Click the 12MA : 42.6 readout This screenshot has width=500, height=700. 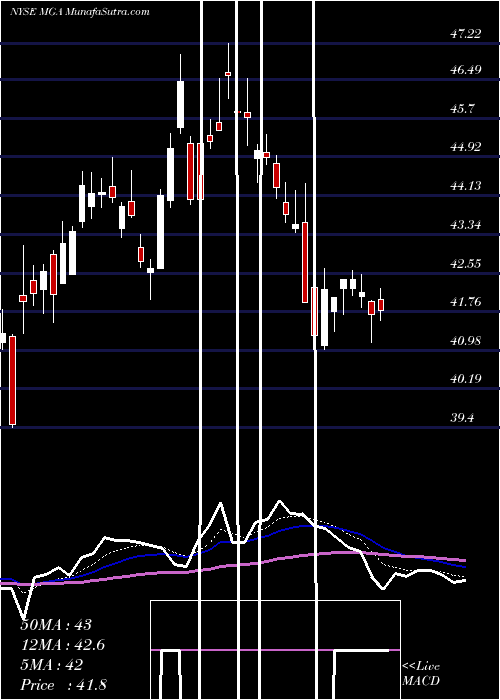(x=62, y=645)
